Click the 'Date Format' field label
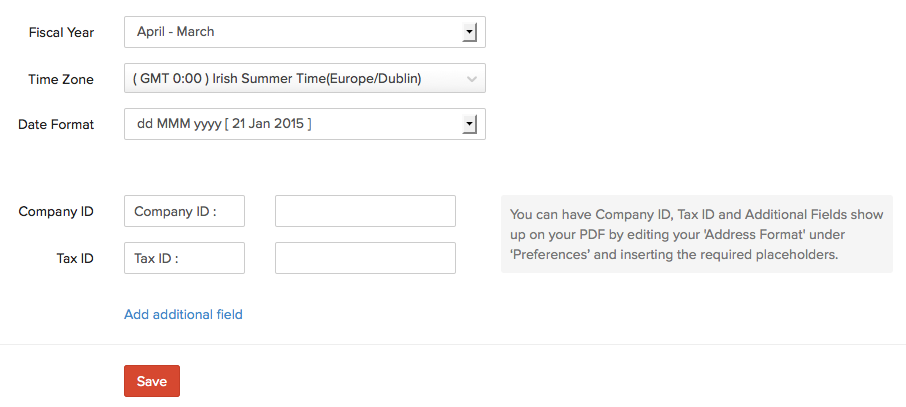 [56, 124]
